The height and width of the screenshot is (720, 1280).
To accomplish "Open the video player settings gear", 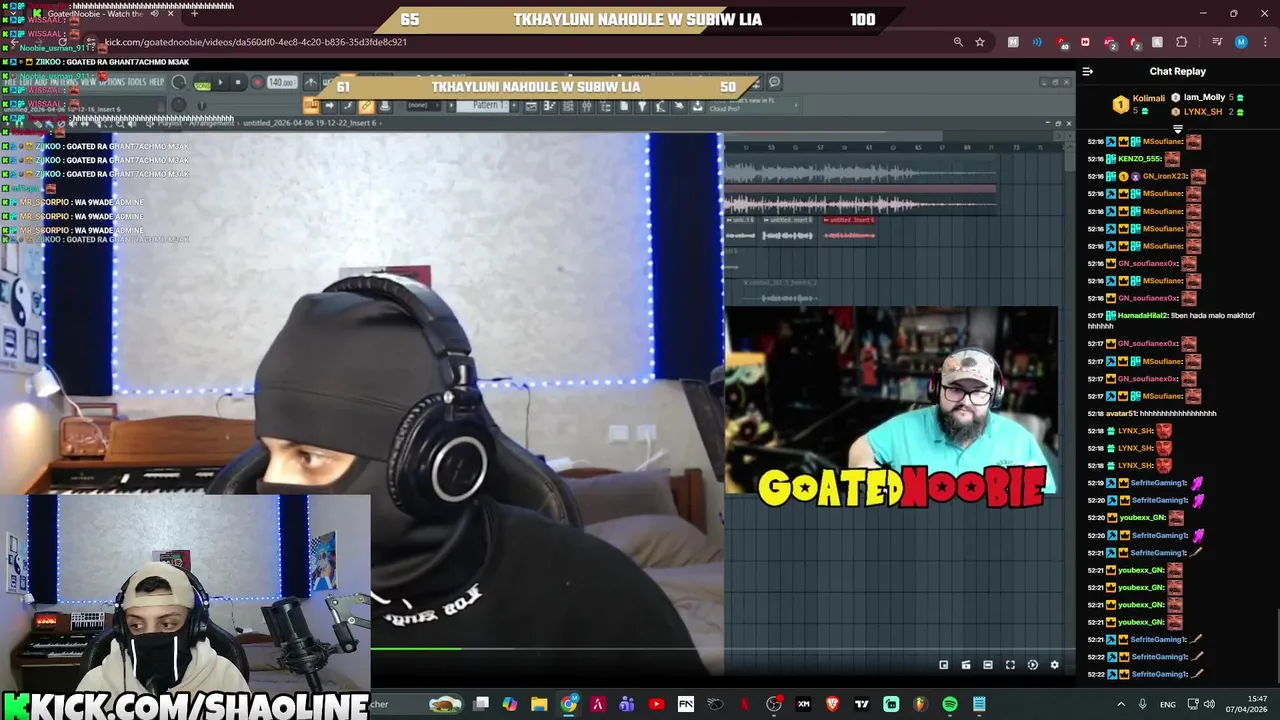I will pyautogui.click(x=1054, y=665).
